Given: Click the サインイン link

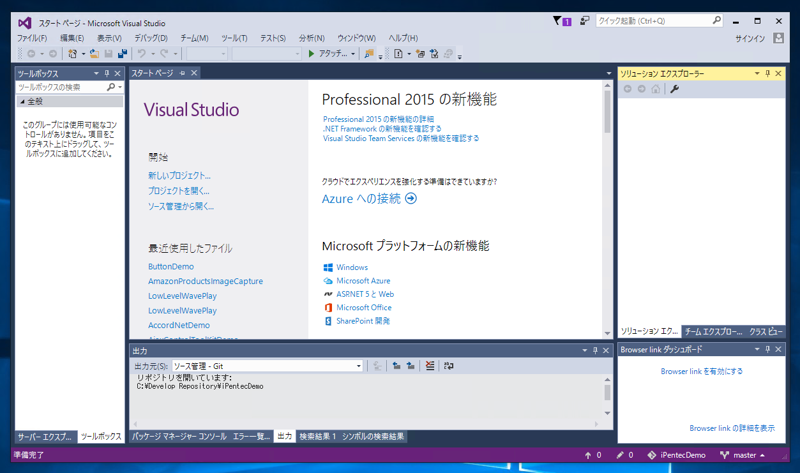Looking at the screenshot, I should [750, 38].
